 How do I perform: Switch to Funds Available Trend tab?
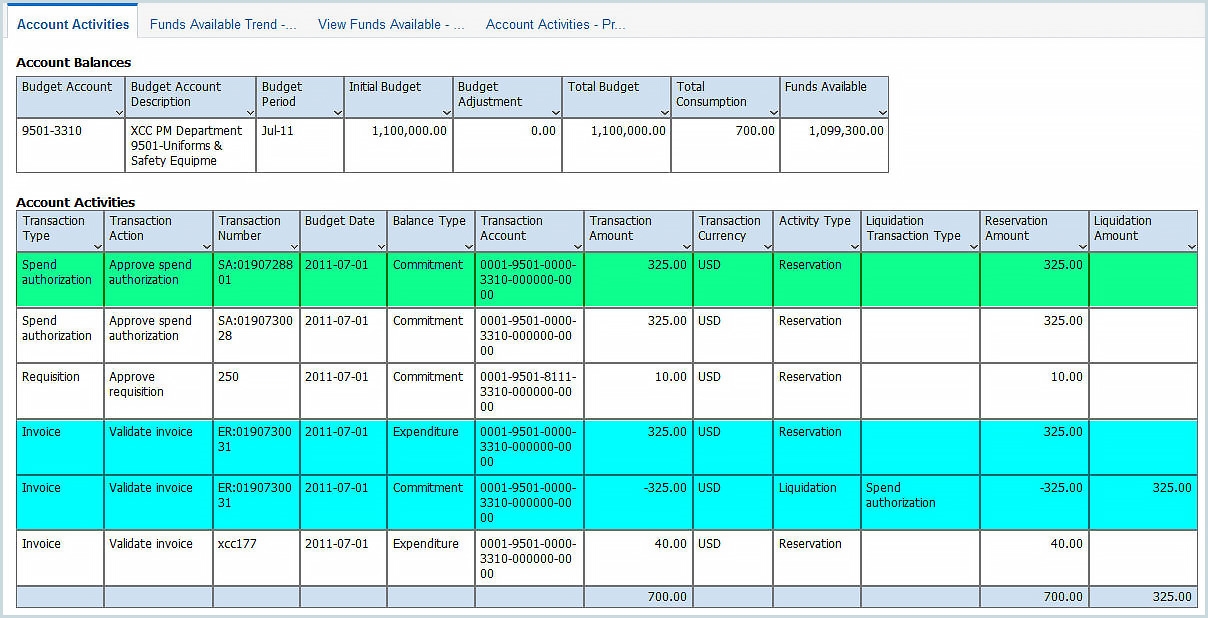pos(223,24)
